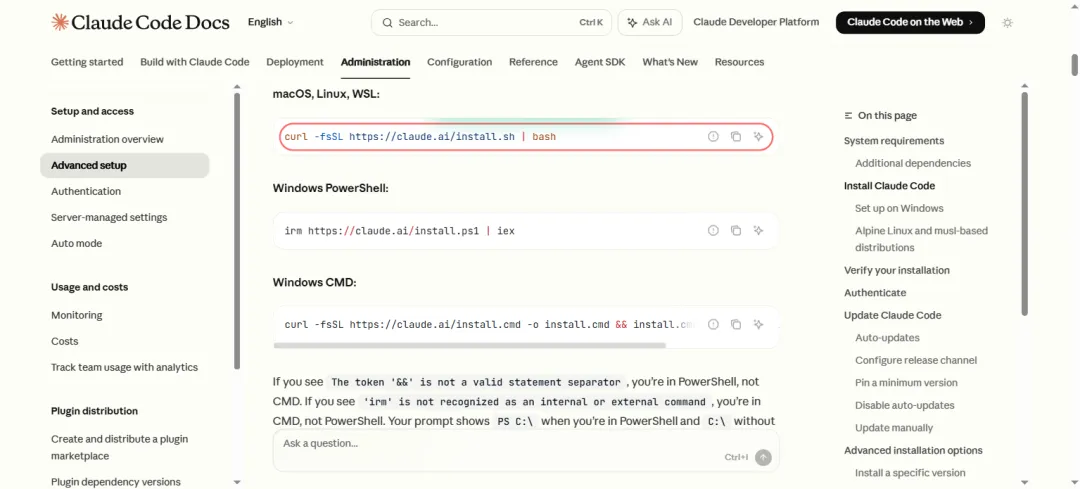Click the Ask AI button in header

(x=649, y=22)
